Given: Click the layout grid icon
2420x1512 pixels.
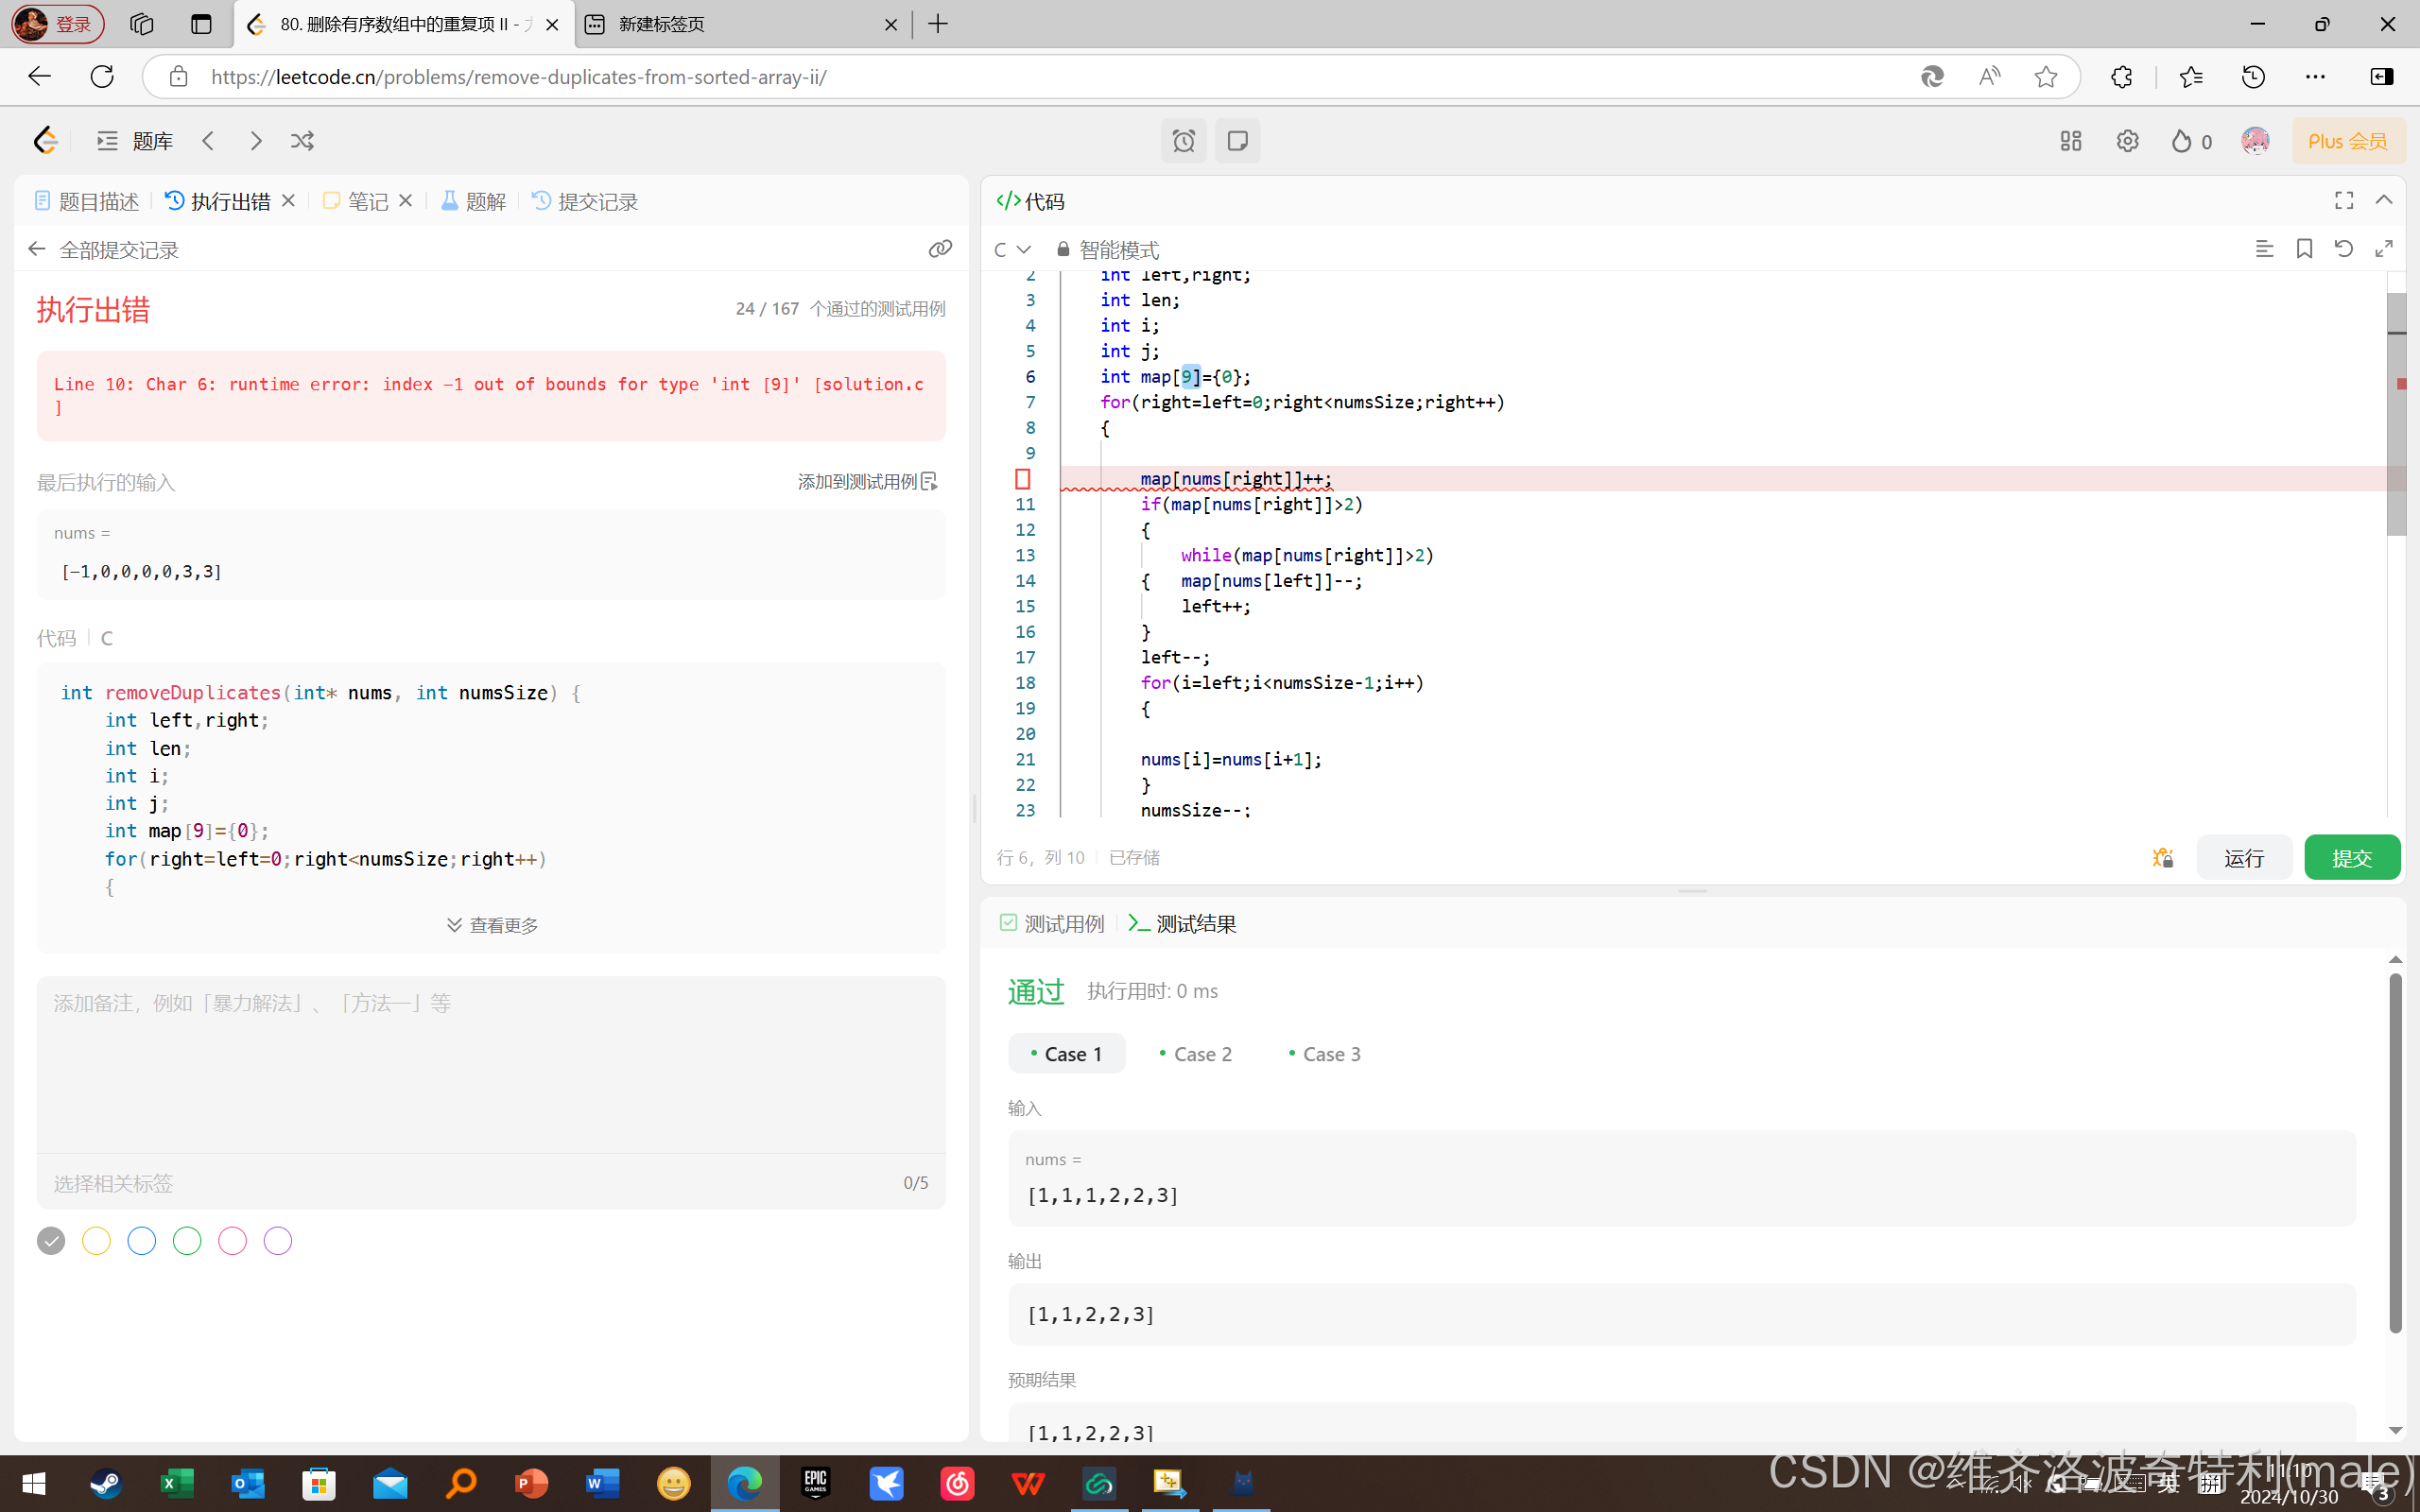Looking at the screenshot, I should point(2070,141).
